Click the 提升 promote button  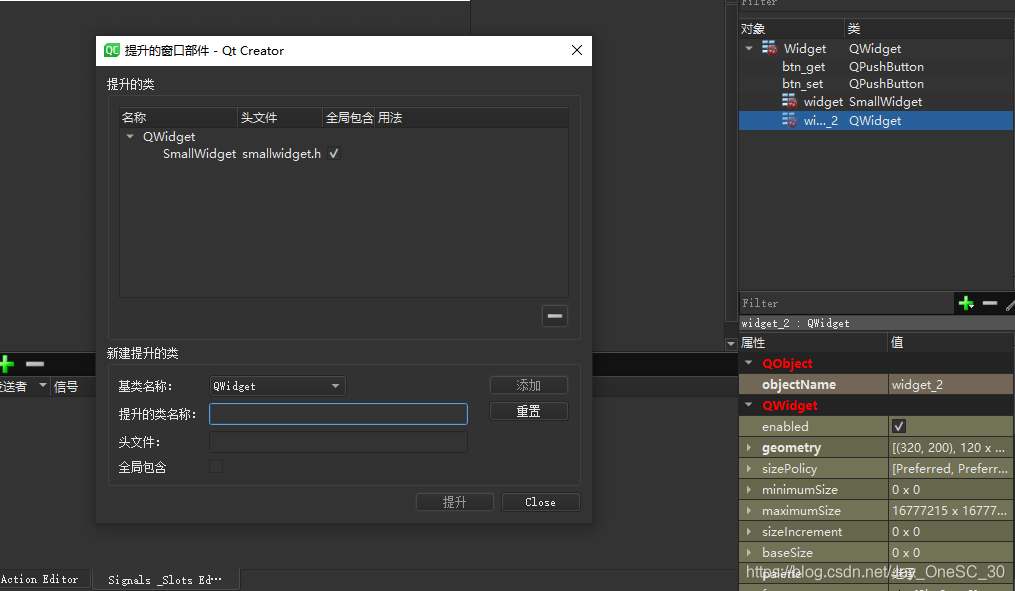click(454, 502)
